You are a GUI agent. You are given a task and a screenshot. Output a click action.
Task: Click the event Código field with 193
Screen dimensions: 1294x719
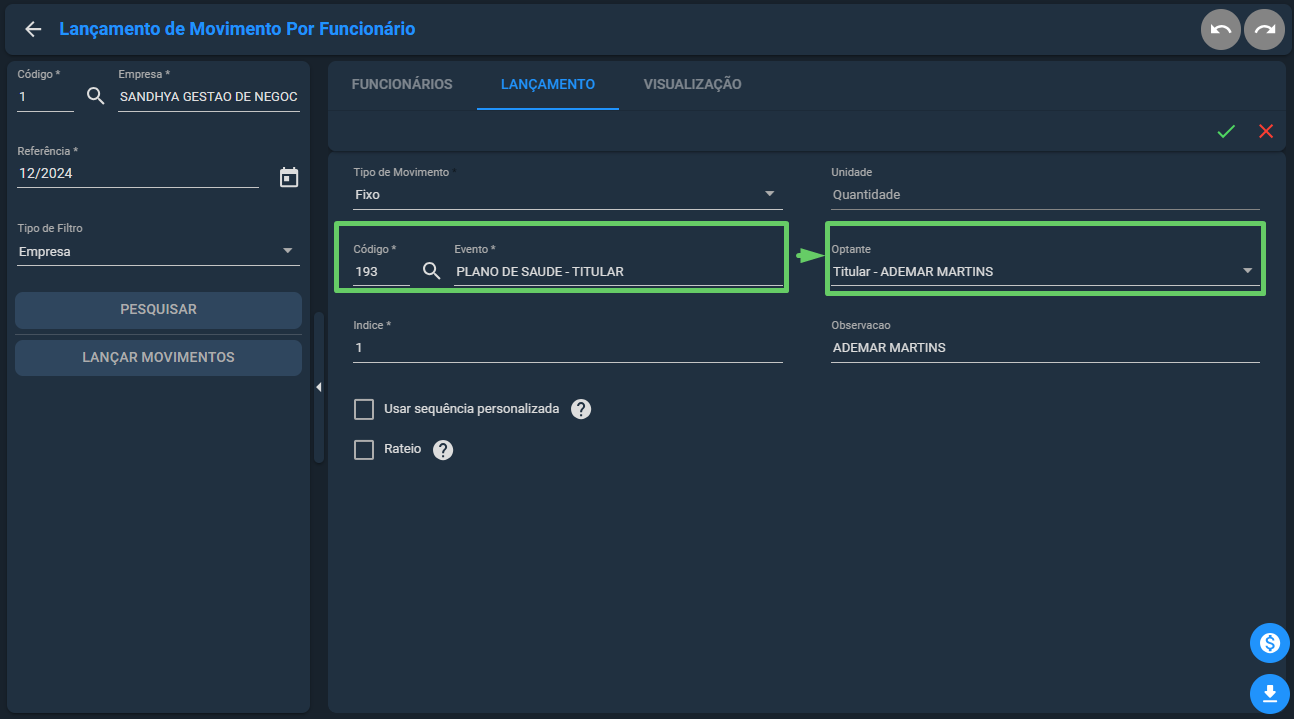pyautogui.click(x=381, y=271)
